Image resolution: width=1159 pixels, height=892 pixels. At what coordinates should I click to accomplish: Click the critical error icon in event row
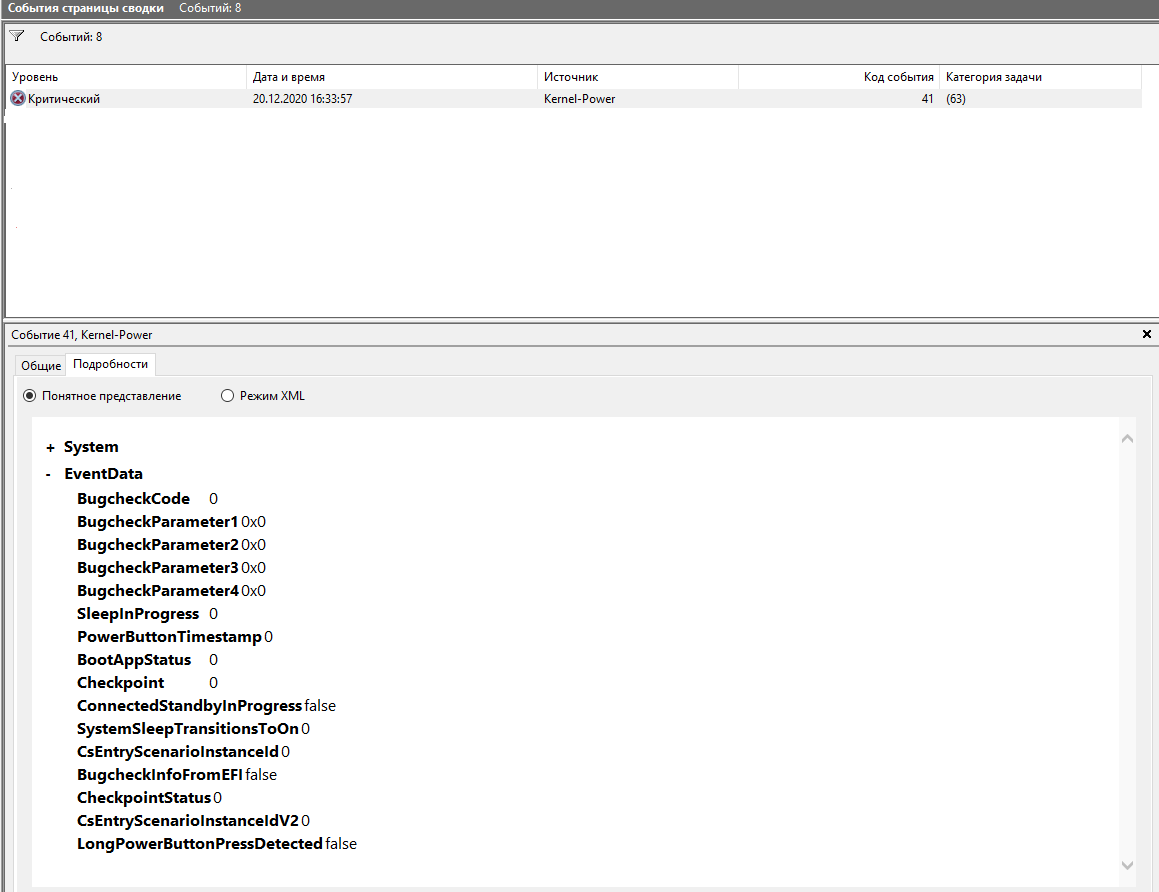18,98
